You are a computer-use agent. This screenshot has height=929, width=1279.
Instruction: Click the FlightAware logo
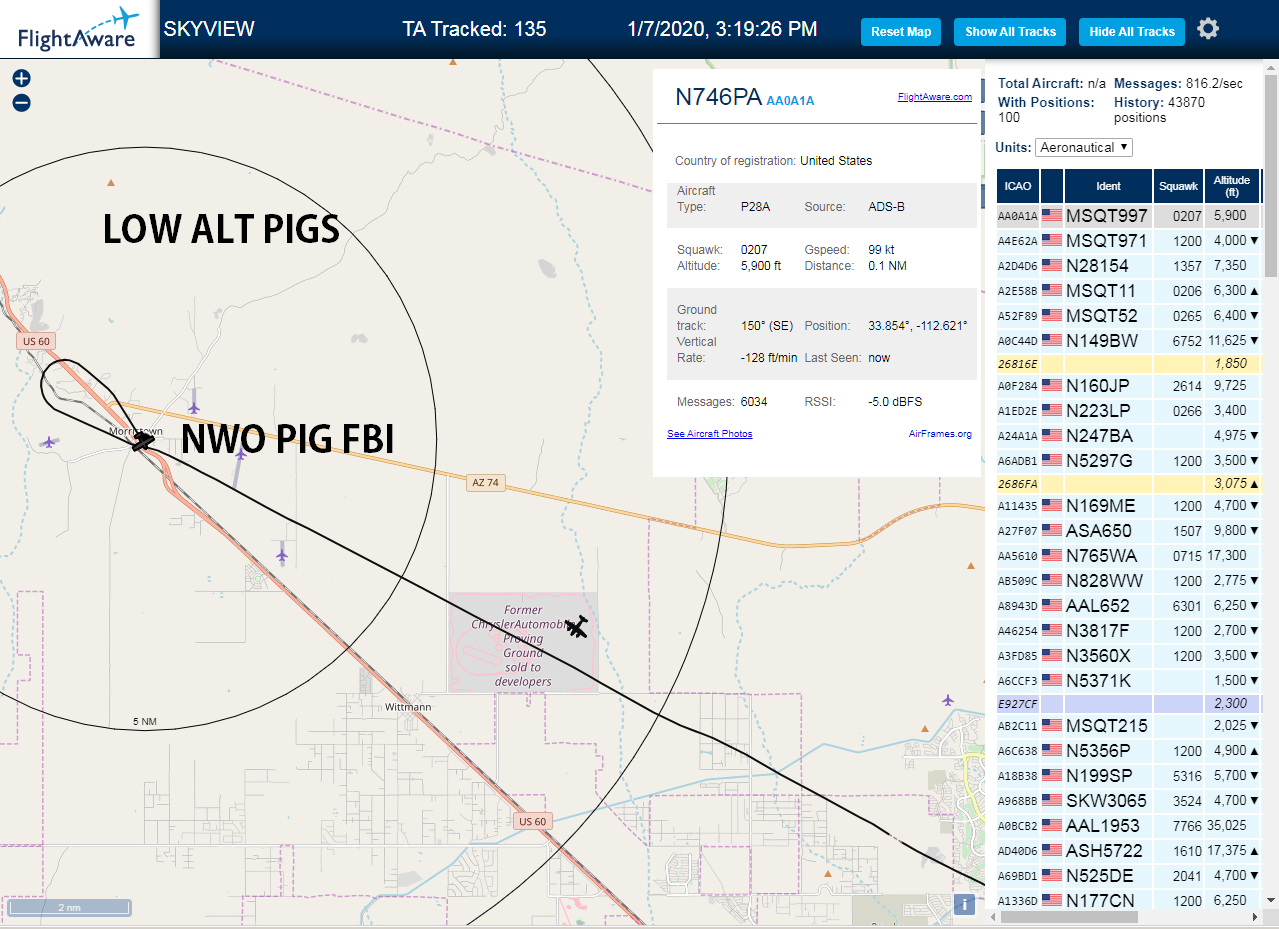point(79,28)
